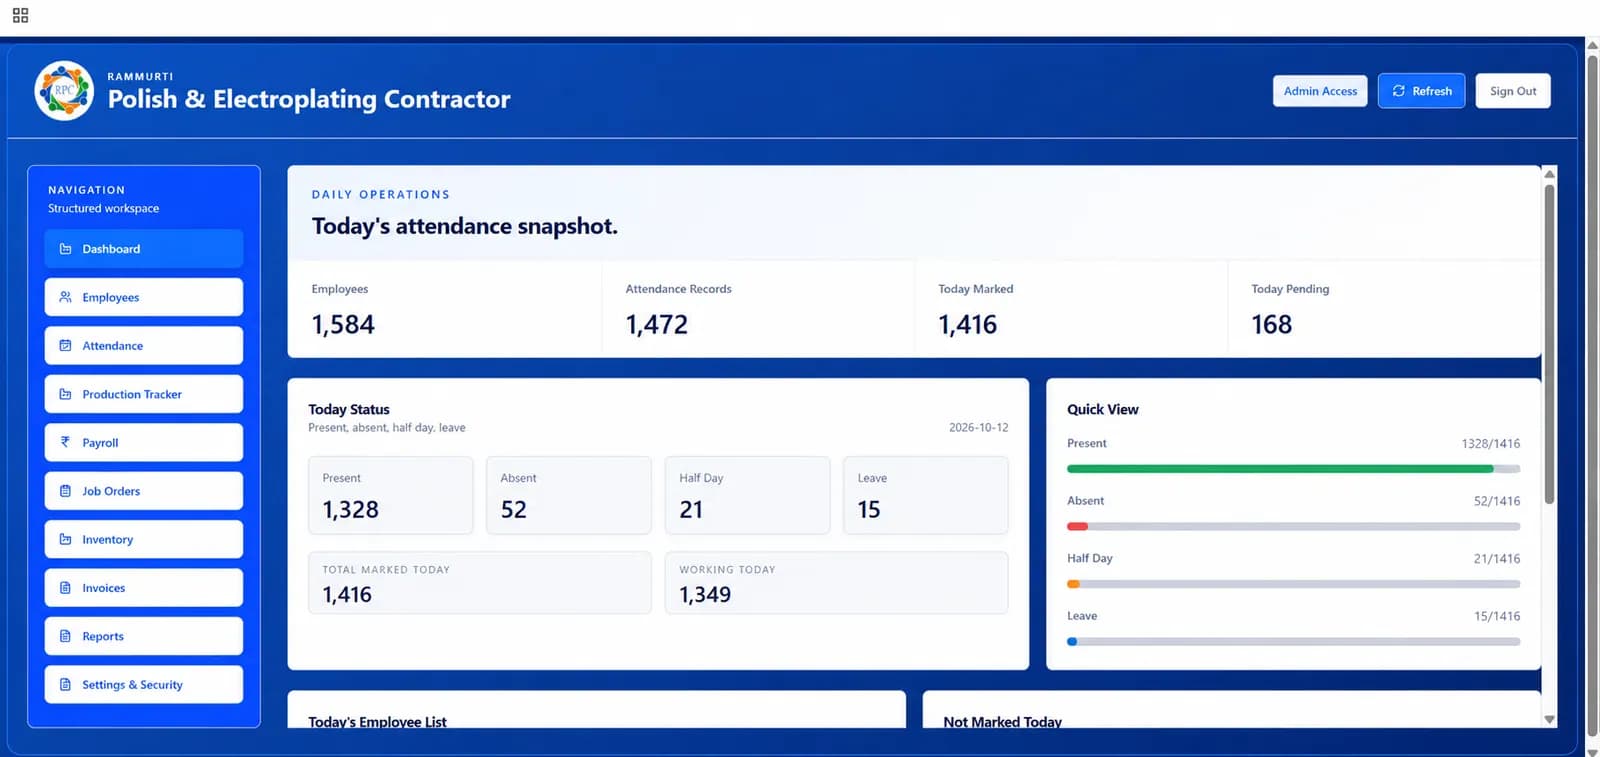Click the Settings & Security document icon
This screenshot has height=757, width=1600.
click(65, 685)
